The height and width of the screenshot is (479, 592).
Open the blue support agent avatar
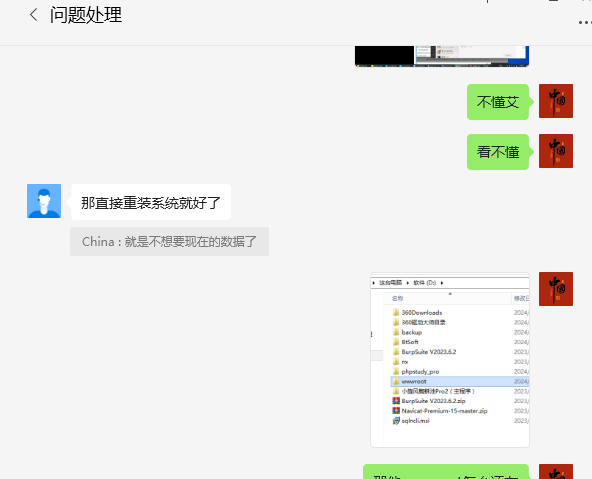[x=44, y=201]
